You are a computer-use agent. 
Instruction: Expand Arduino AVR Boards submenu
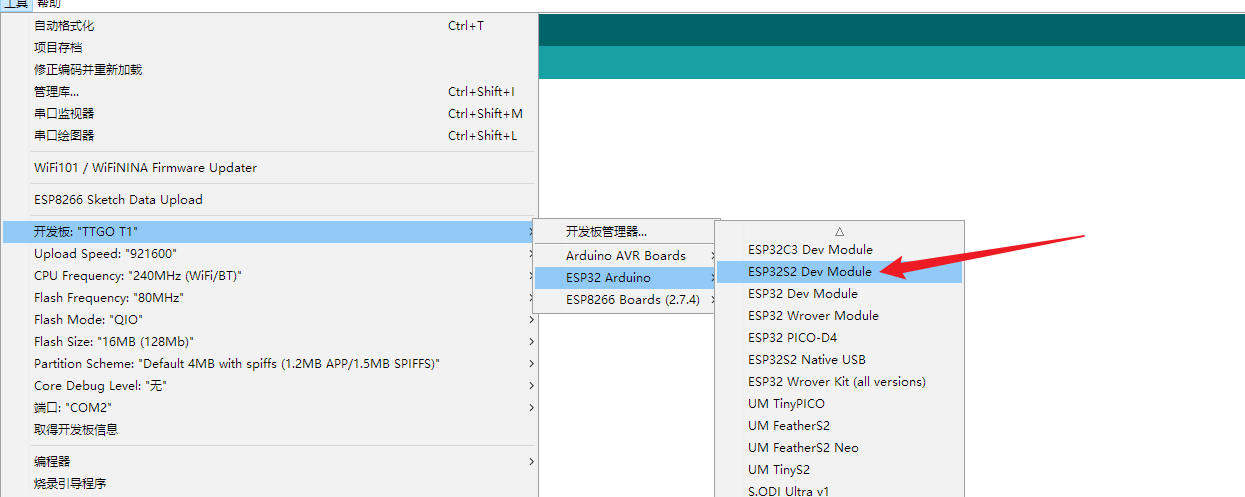click(x=626, y=256)
